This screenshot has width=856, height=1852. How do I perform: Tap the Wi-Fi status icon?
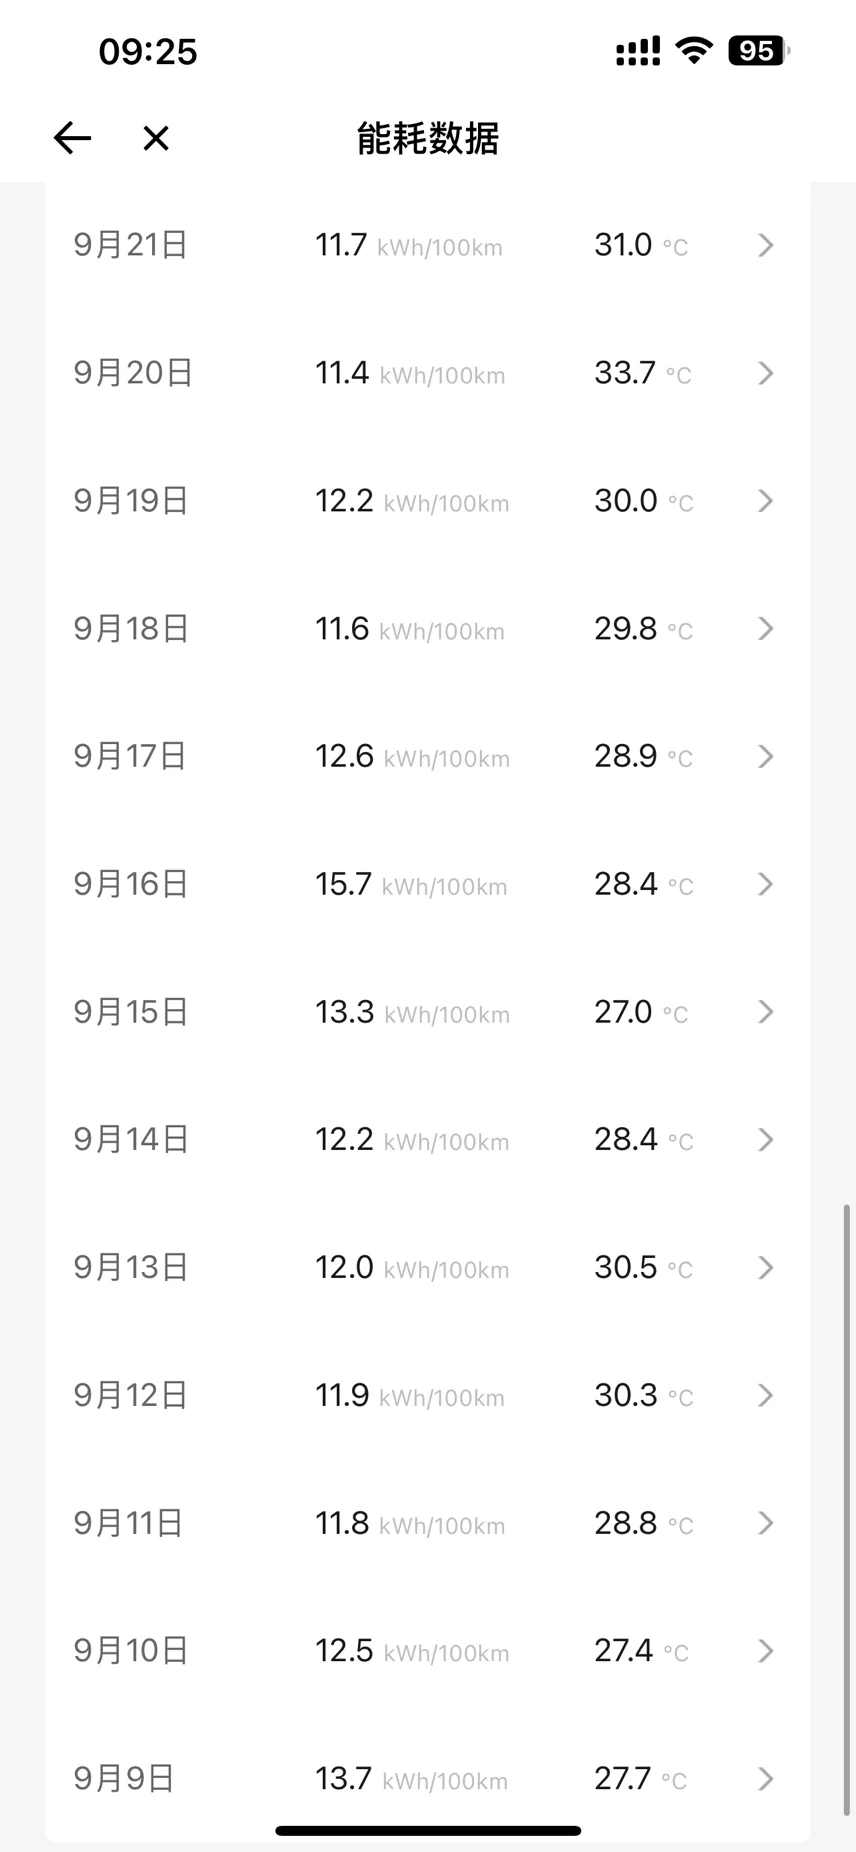[693, 50]
